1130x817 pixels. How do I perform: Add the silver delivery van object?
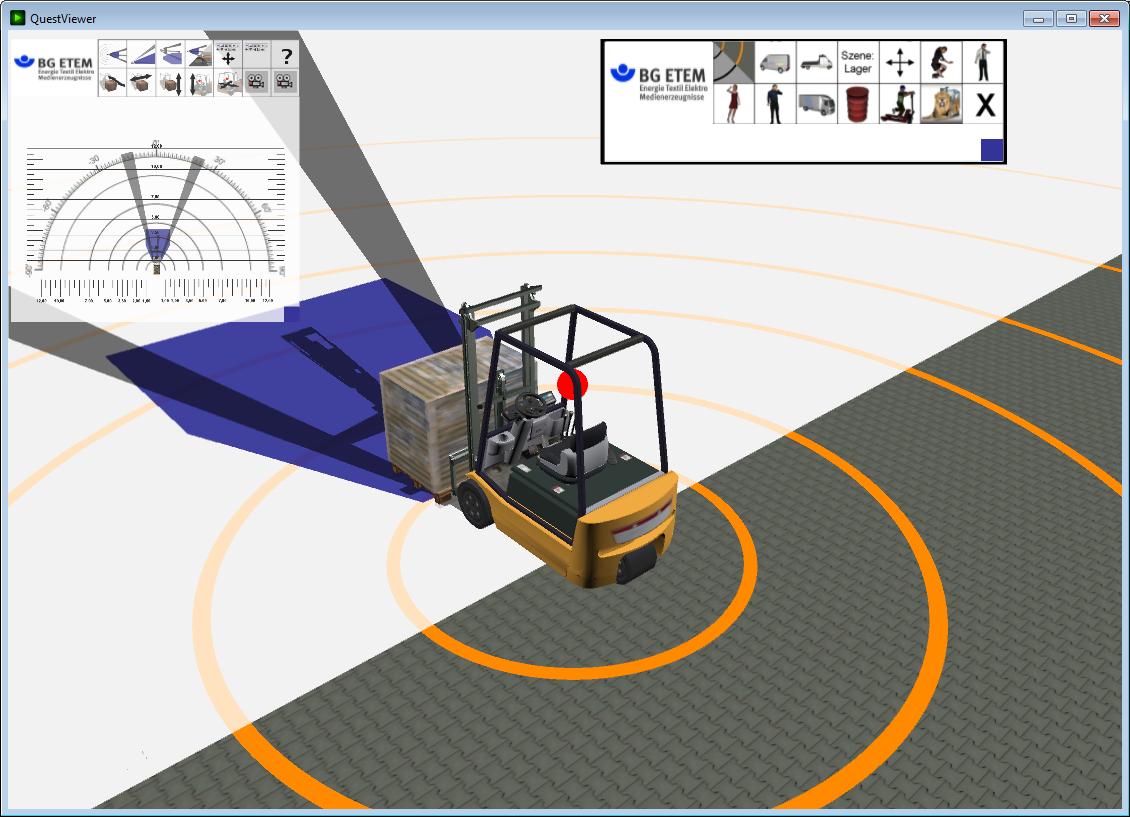click(775, 62)
